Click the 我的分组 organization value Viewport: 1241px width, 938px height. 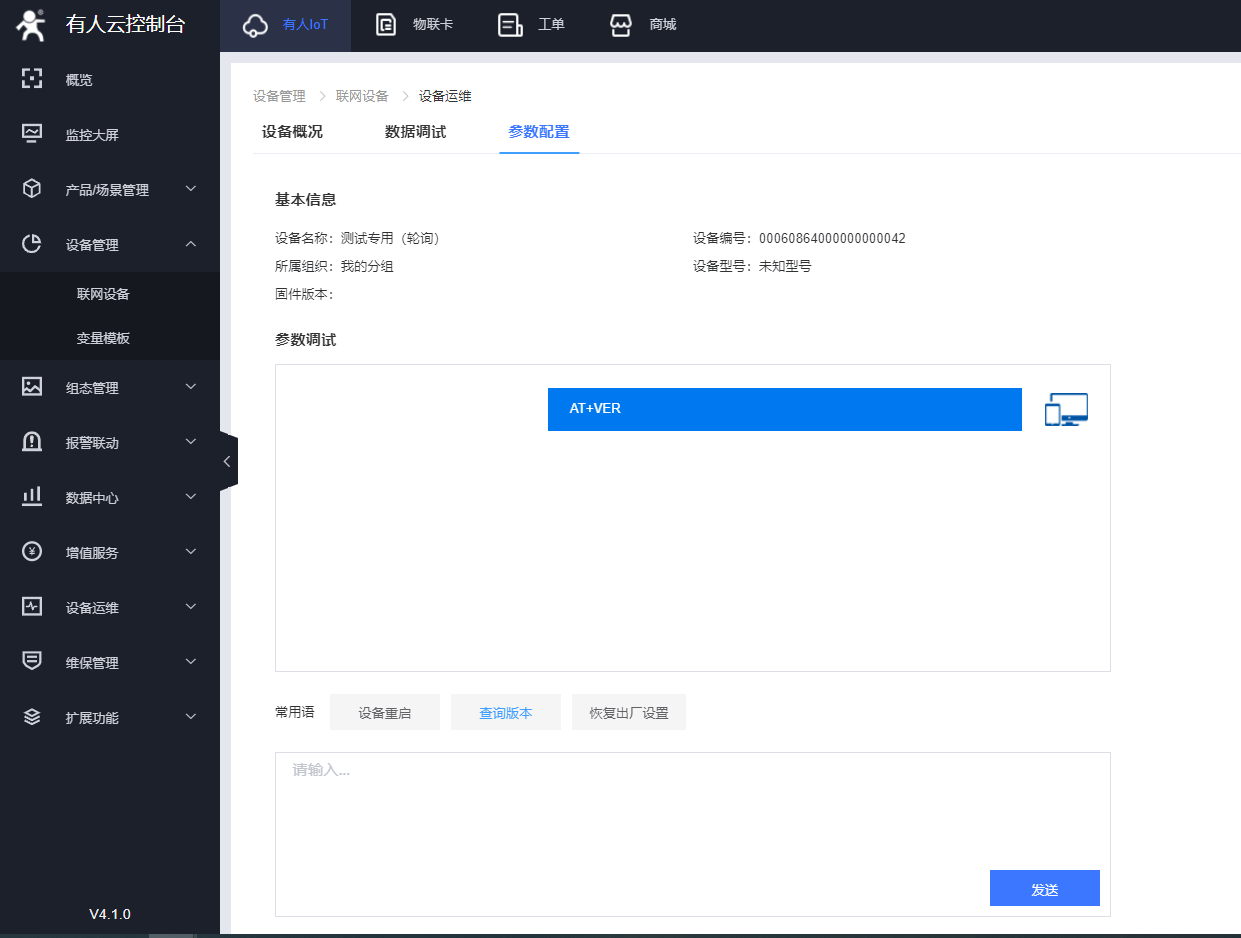(x=366, y=267)
